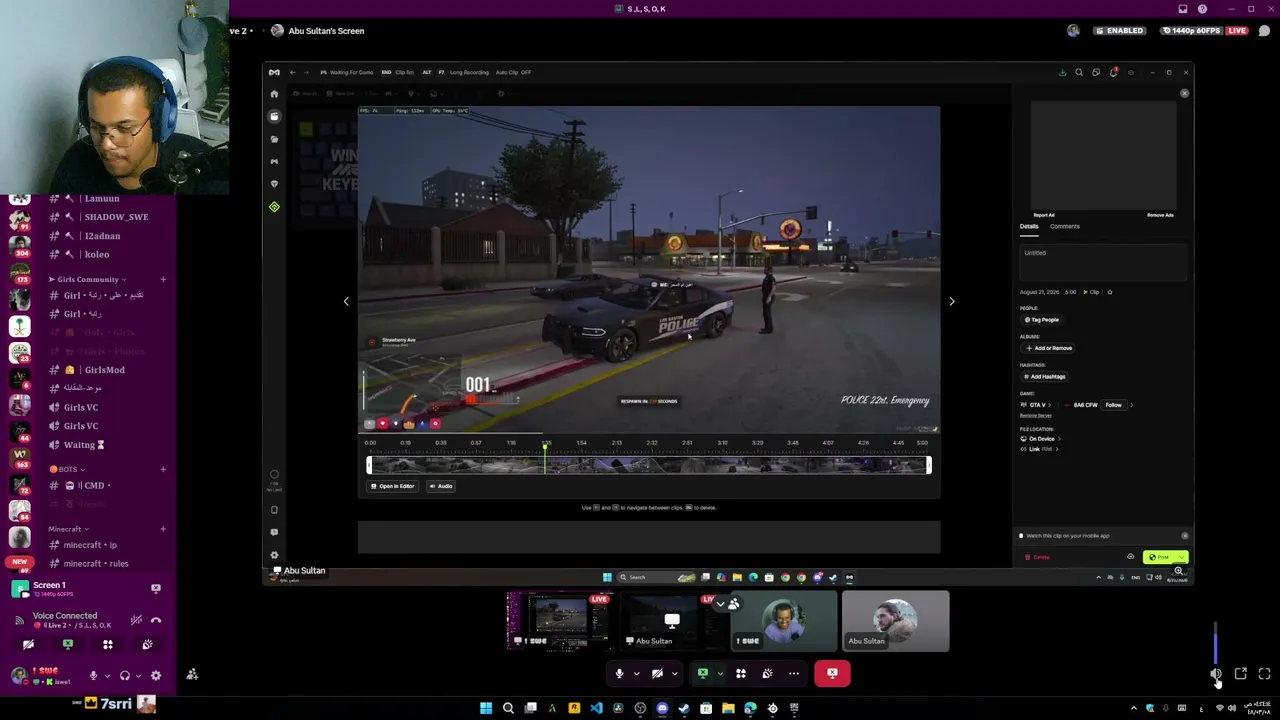Open Activities launcher in the voice panel
Screen dimensions: 1280x720
[x=108, y=645]
